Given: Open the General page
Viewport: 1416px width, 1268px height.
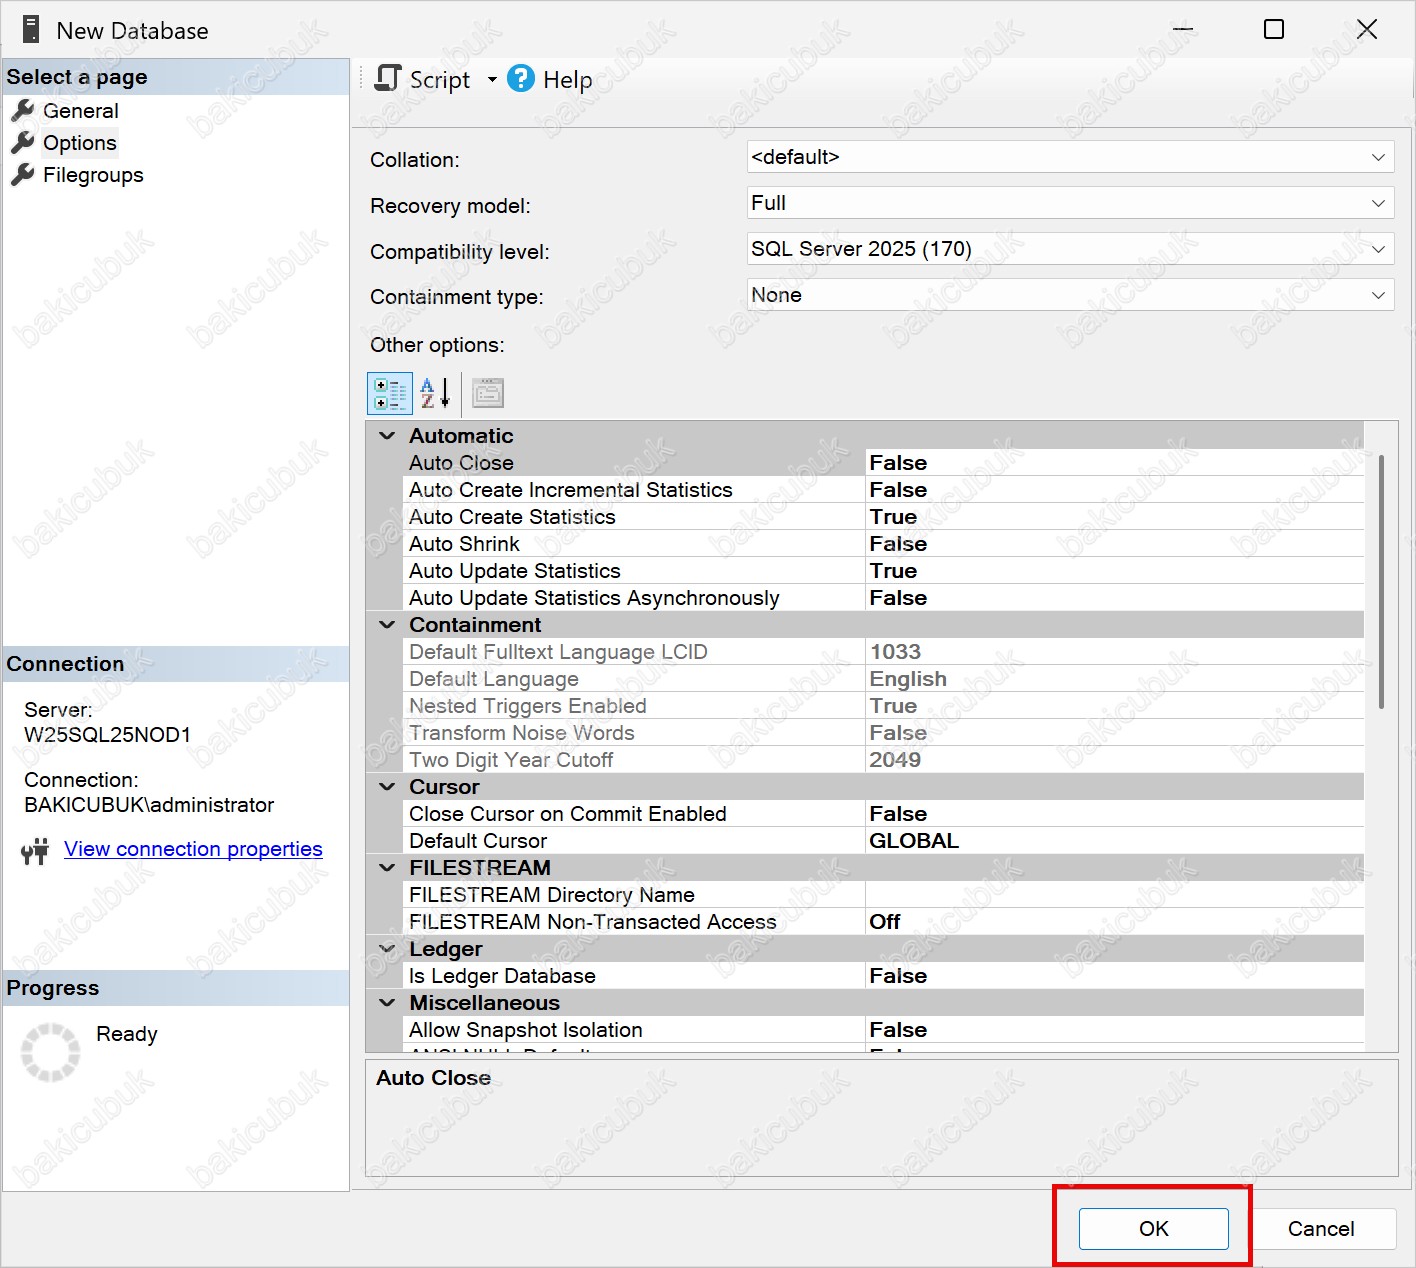Looking at the screenshot, I should coord(80,111).
